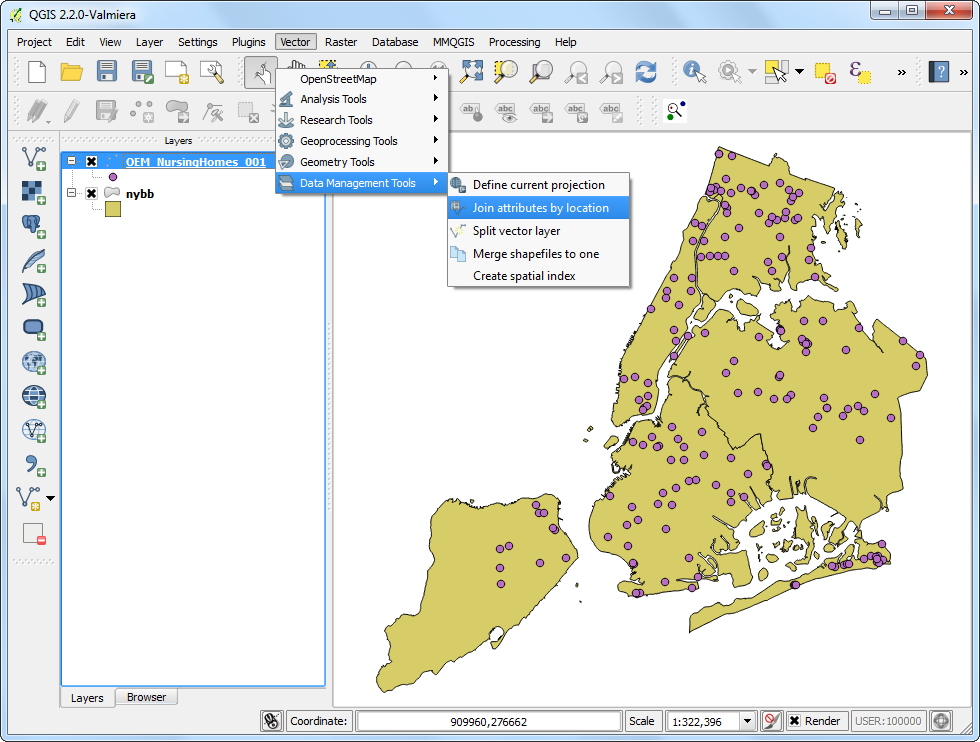Screen dimensions: 980x742
Task: Refresh the map canvas
Action: 646,72
